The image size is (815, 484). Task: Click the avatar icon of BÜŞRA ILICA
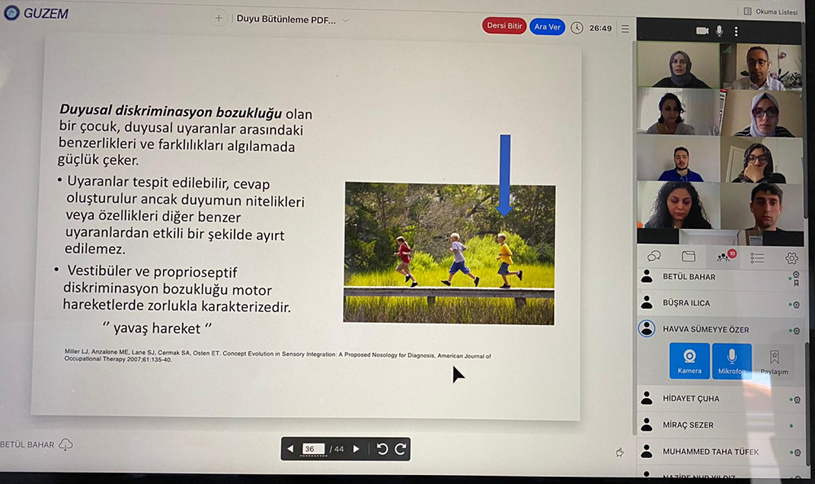click(x=647, y=302)
